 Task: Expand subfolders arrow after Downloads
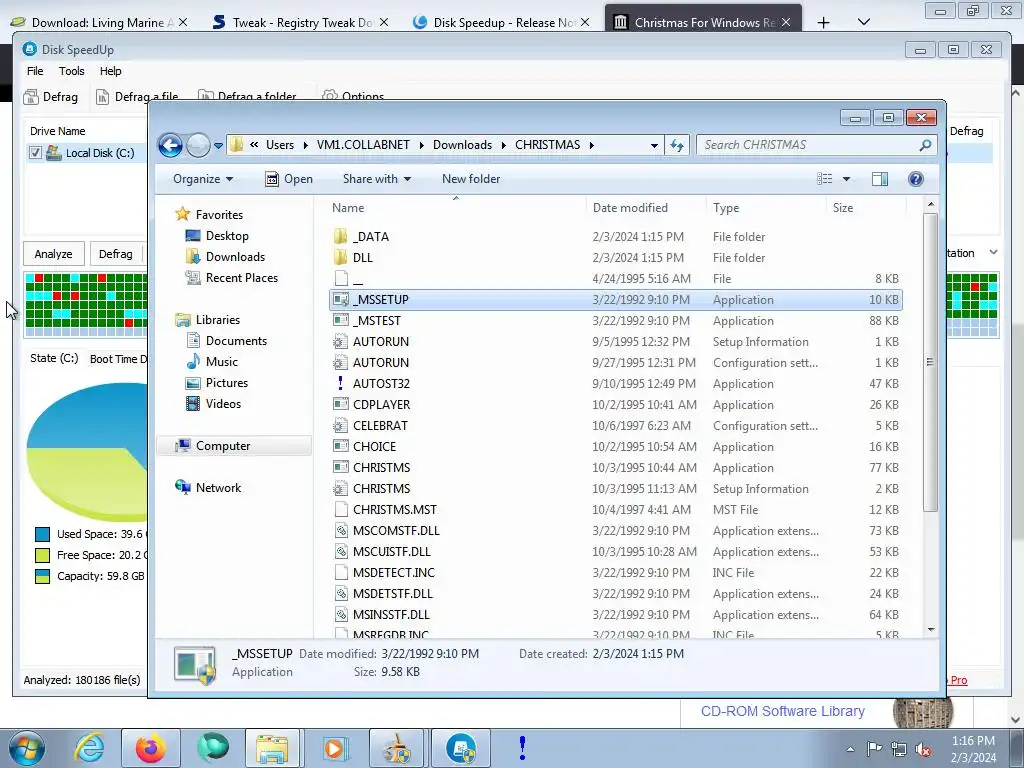(x=504, y=145)
